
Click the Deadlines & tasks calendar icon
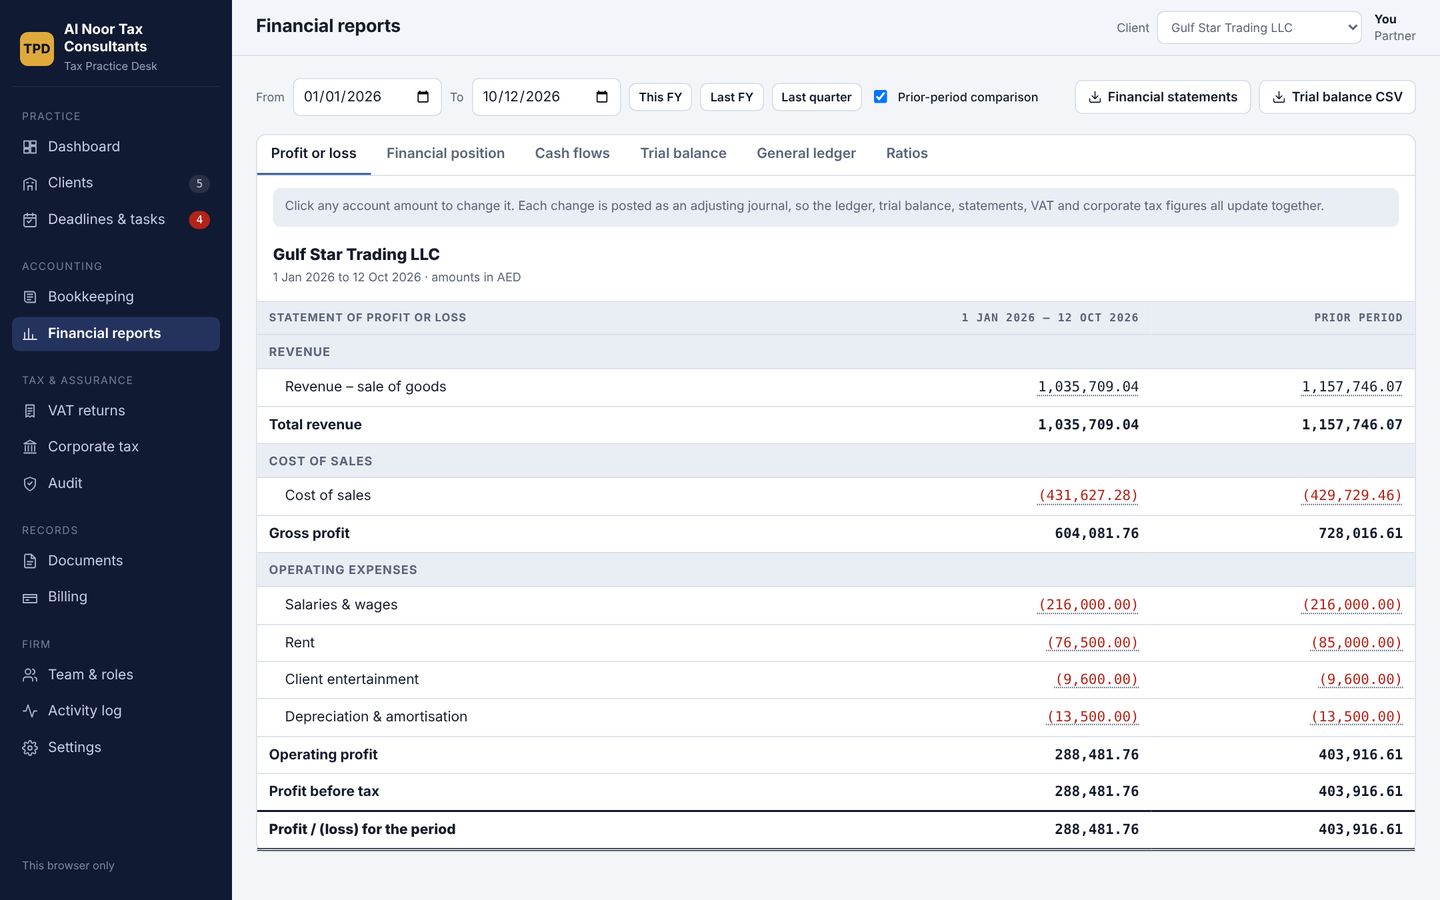tap(30, 220)
